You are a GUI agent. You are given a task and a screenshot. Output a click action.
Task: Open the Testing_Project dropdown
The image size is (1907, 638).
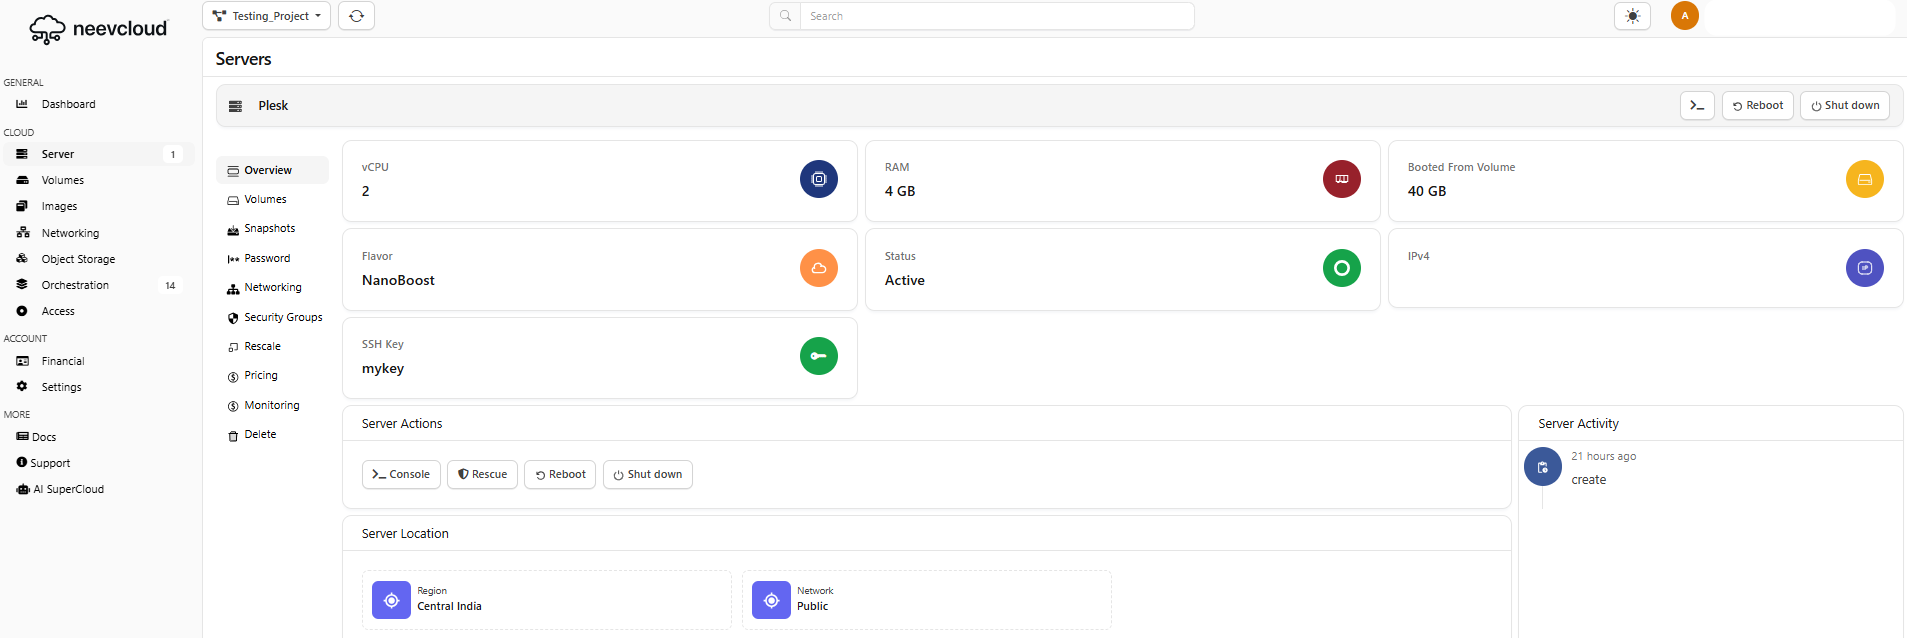266,16
